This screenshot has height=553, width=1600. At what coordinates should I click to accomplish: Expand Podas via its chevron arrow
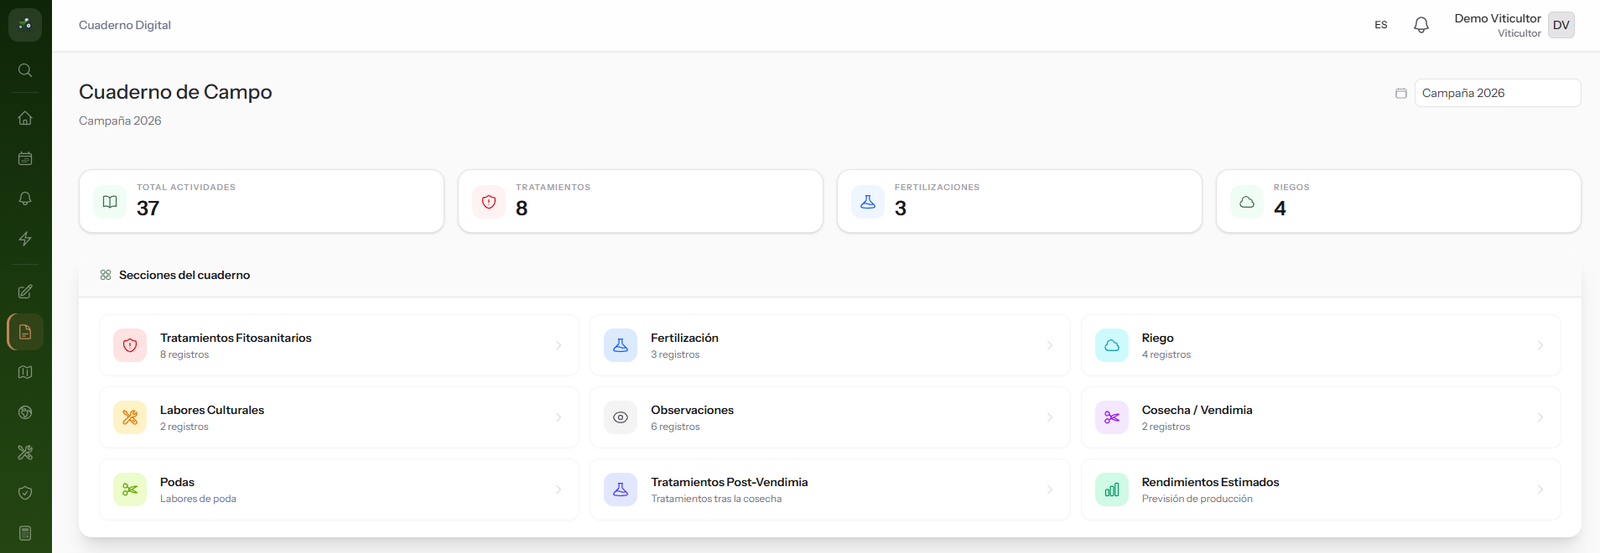click(558, 489)
